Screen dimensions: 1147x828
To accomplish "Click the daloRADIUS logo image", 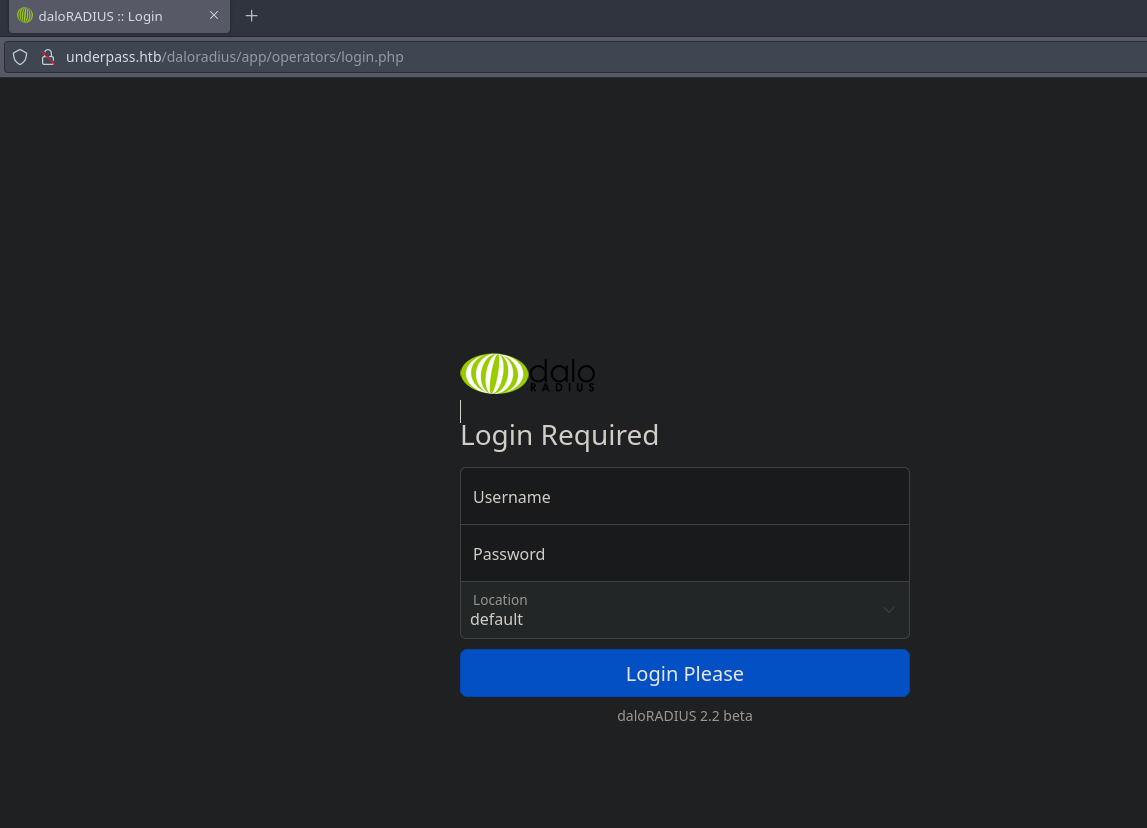I will pyautogui.click(x=527, y=374).
